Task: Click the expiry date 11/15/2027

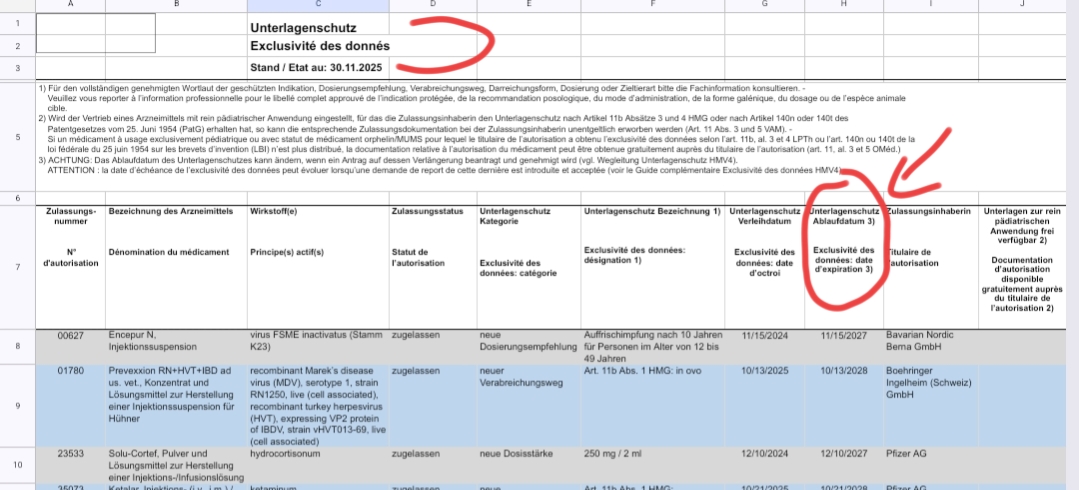Action: tap(844, 347)
